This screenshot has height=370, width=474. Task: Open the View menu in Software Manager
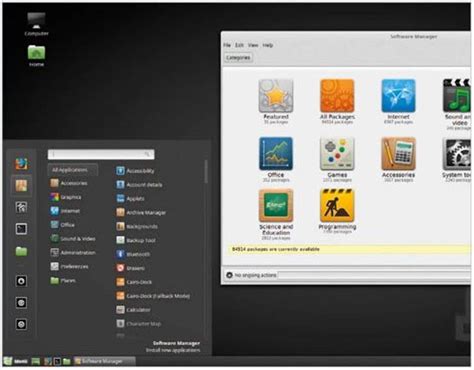click(253, 45)
